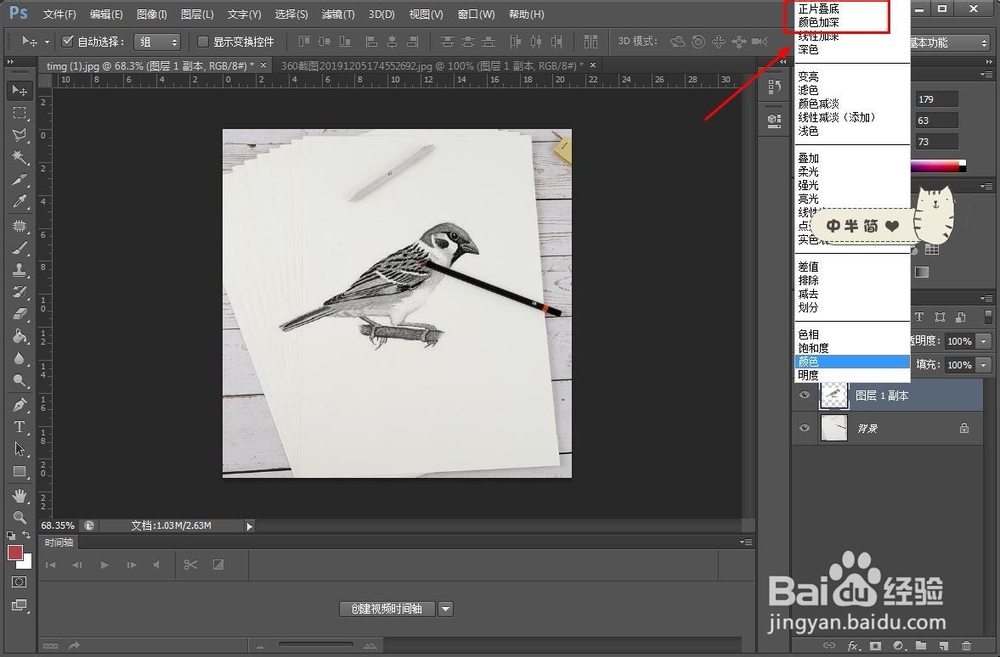Image resolution: width=1000 pixels, height=657 pixels.
Task: Open the 基本功能 workspace dropdown
Action: pyautogui.click(x=949, y=43)
